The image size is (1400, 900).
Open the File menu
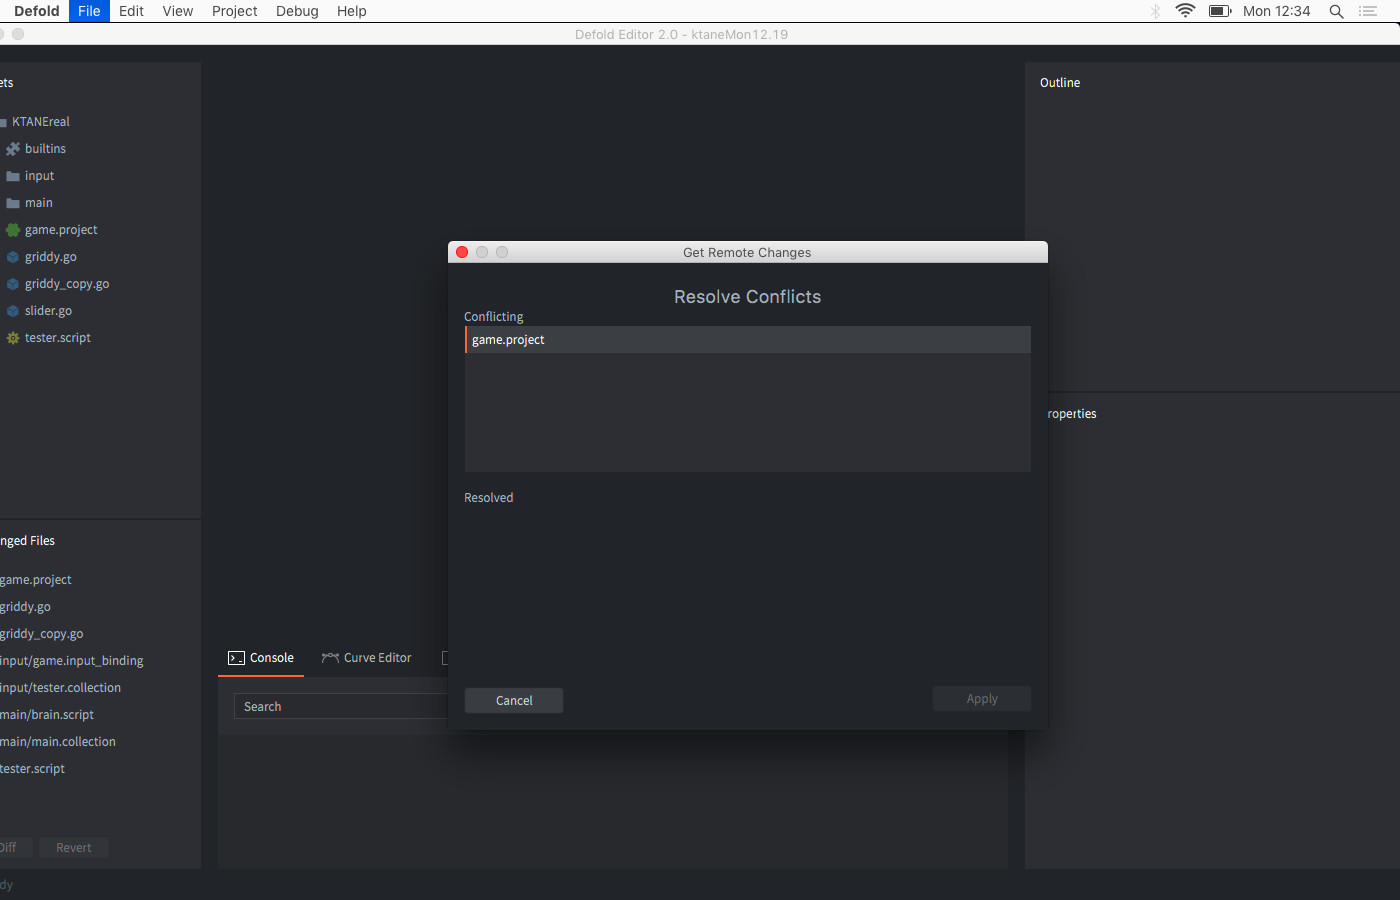click(x=89, y=11)
